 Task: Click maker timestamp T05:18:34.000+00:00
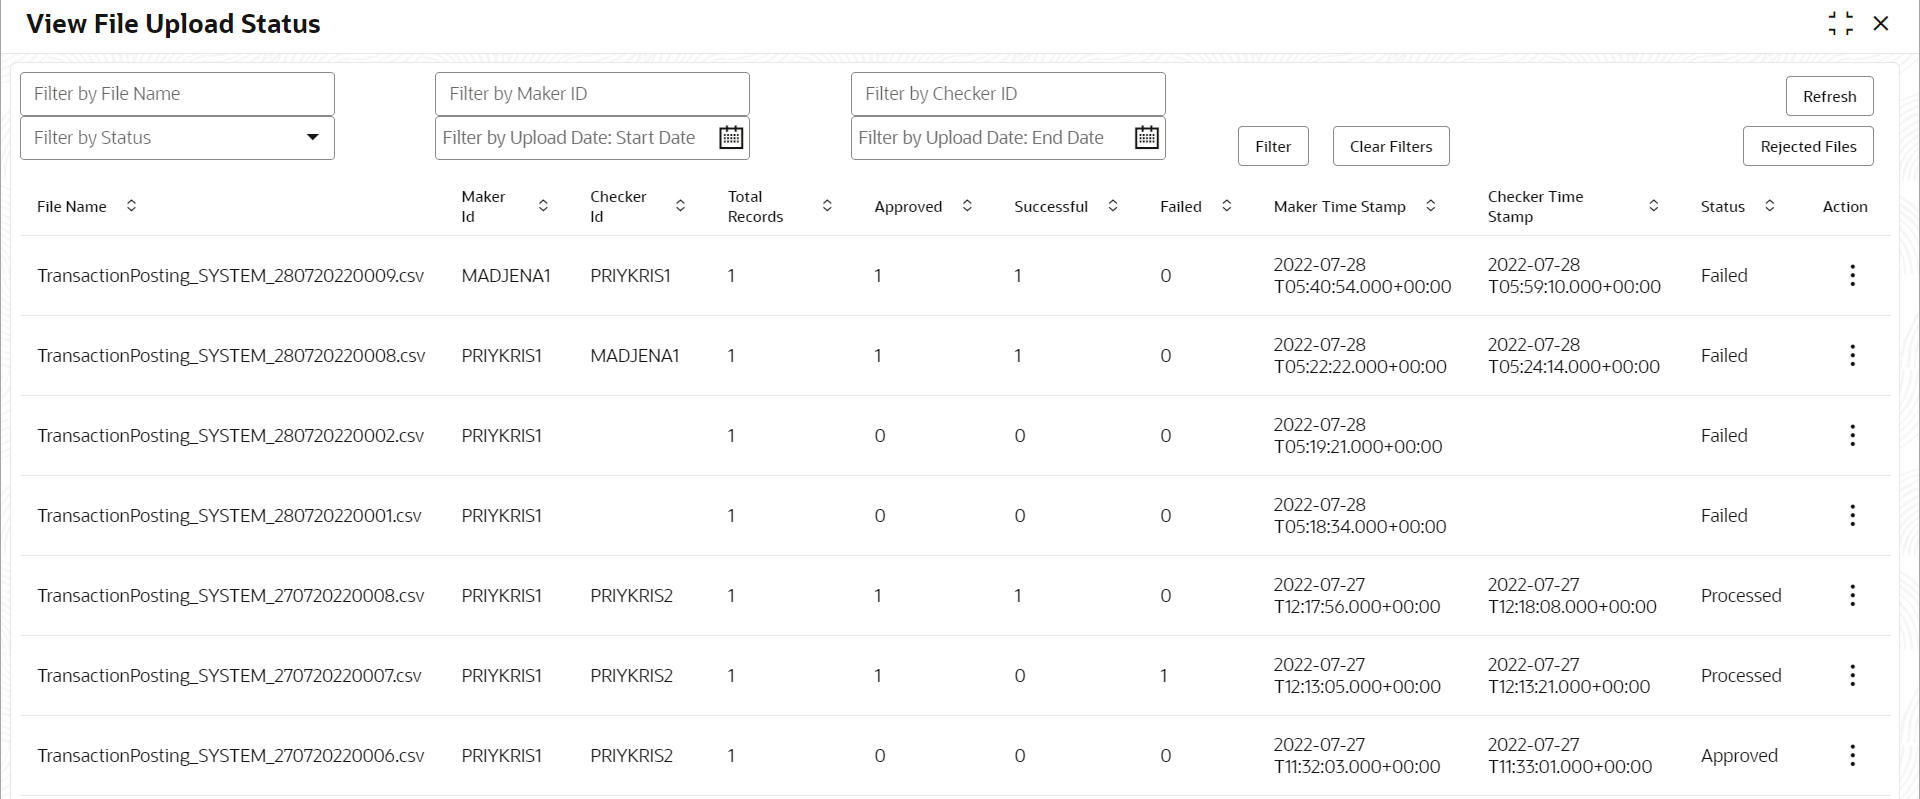pos(1360,527)
